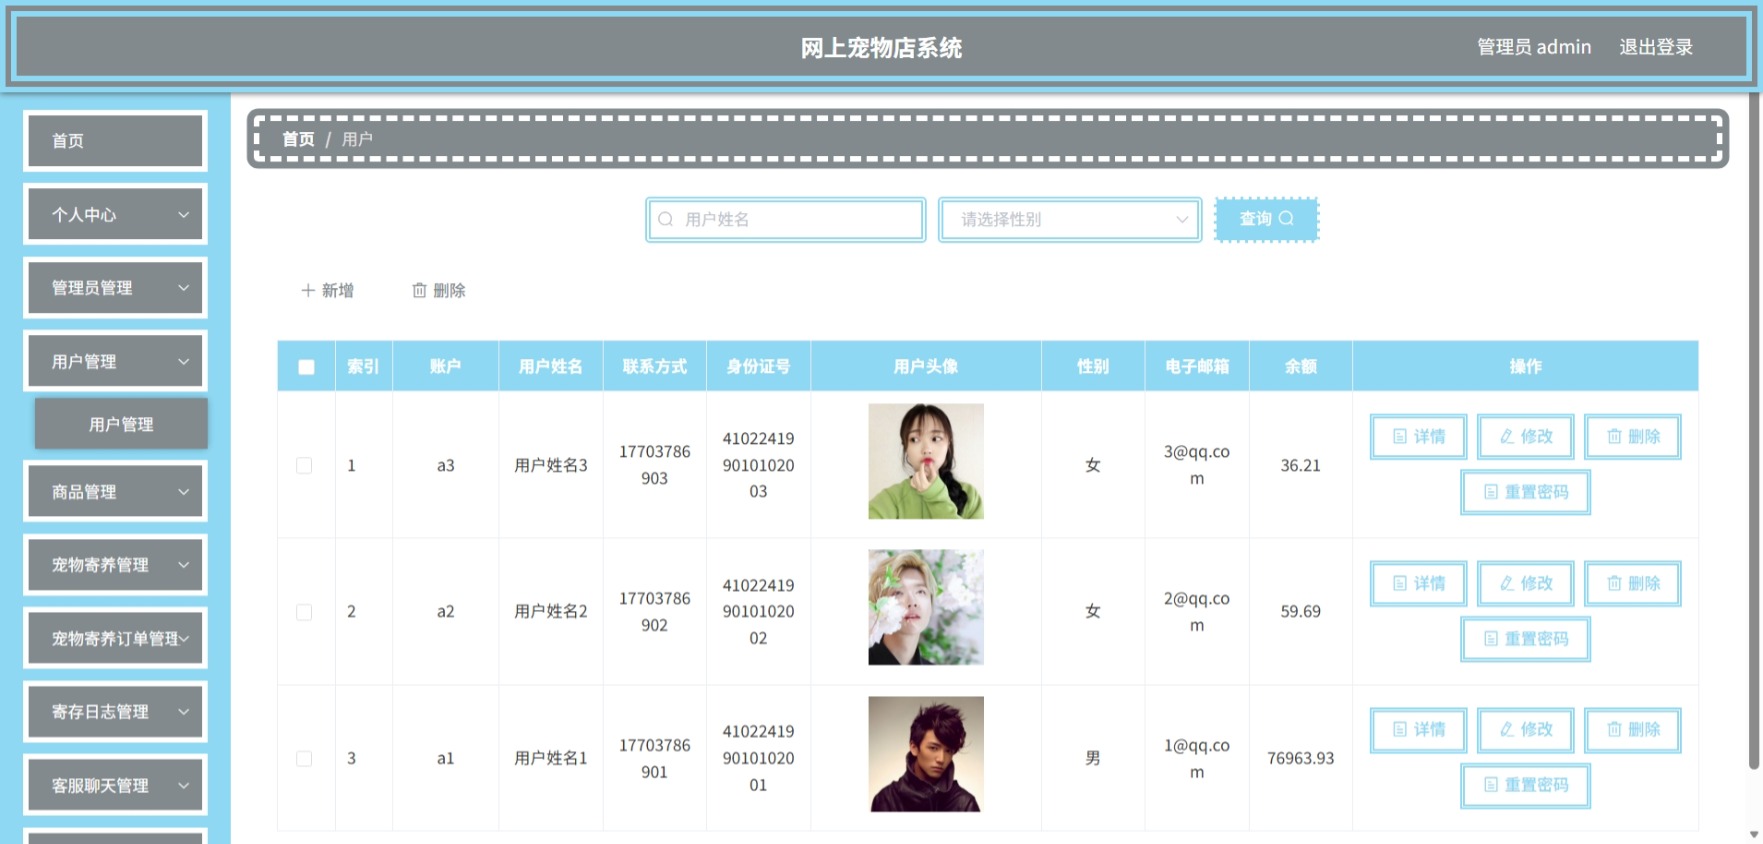The height and width of the screenshot is (844, 1763).
Task: Expand 客服聊天管理 sidebar menu
Action: tap(115, 785)
